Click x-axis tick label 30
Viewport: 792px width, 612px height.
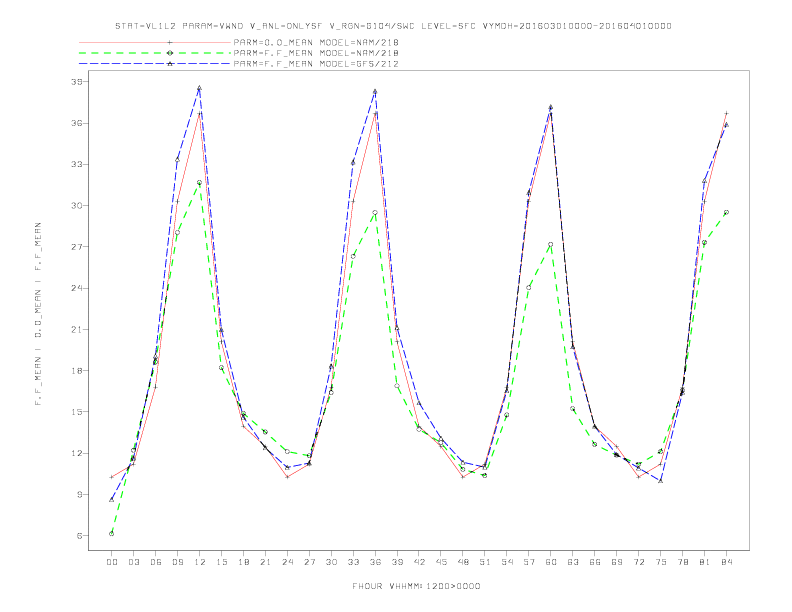click(331, 562)
